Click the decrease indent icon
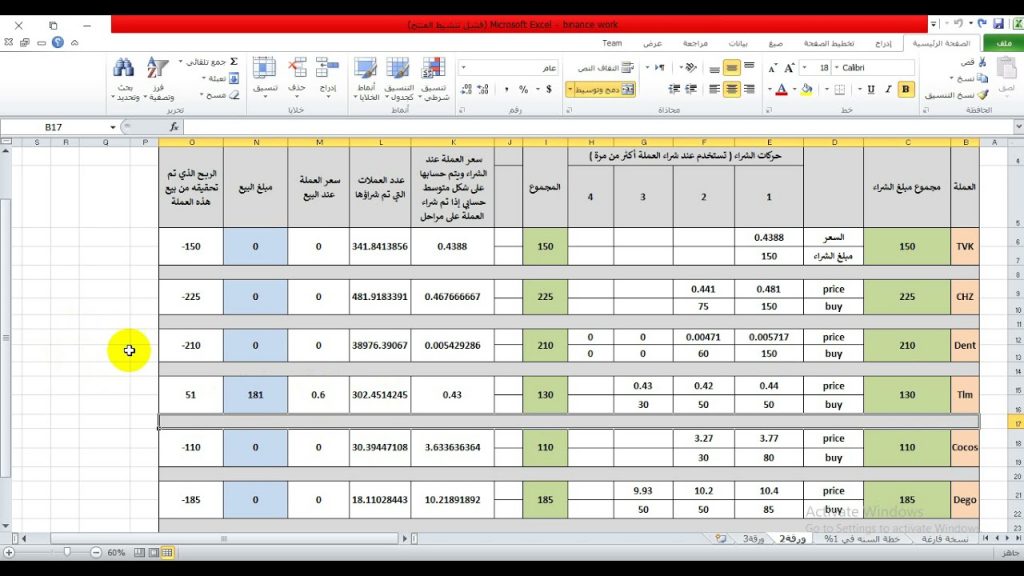 tap(691, 89)
